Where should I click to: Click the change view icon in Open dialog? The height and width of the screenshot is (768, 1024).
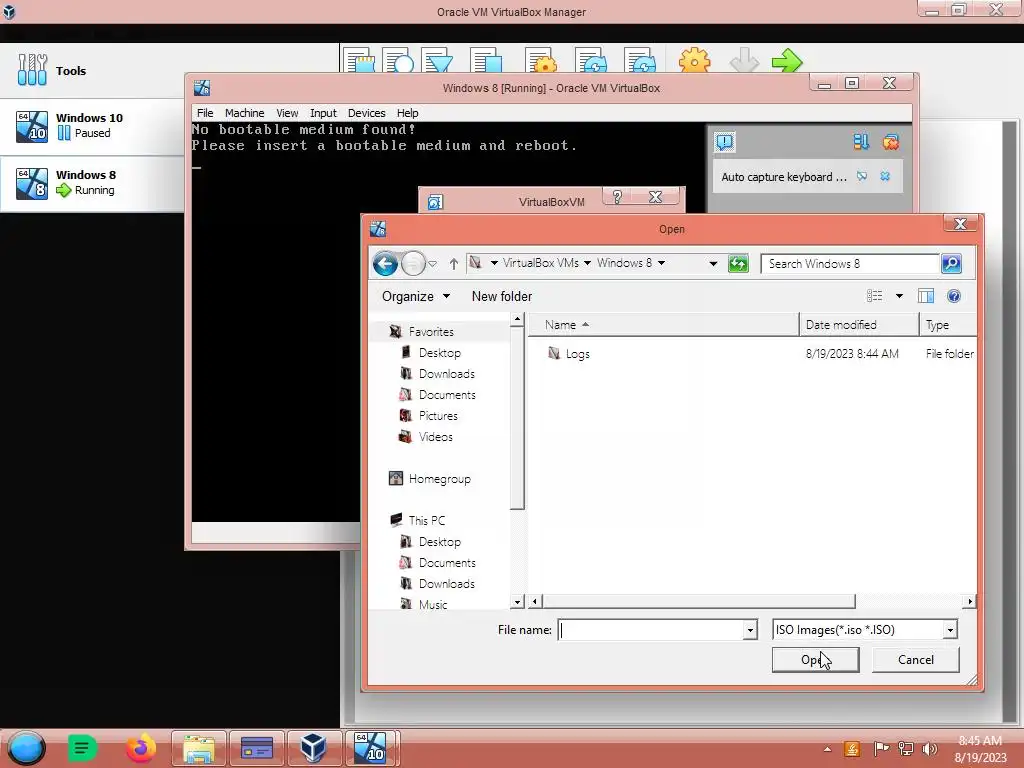[874, 296]
